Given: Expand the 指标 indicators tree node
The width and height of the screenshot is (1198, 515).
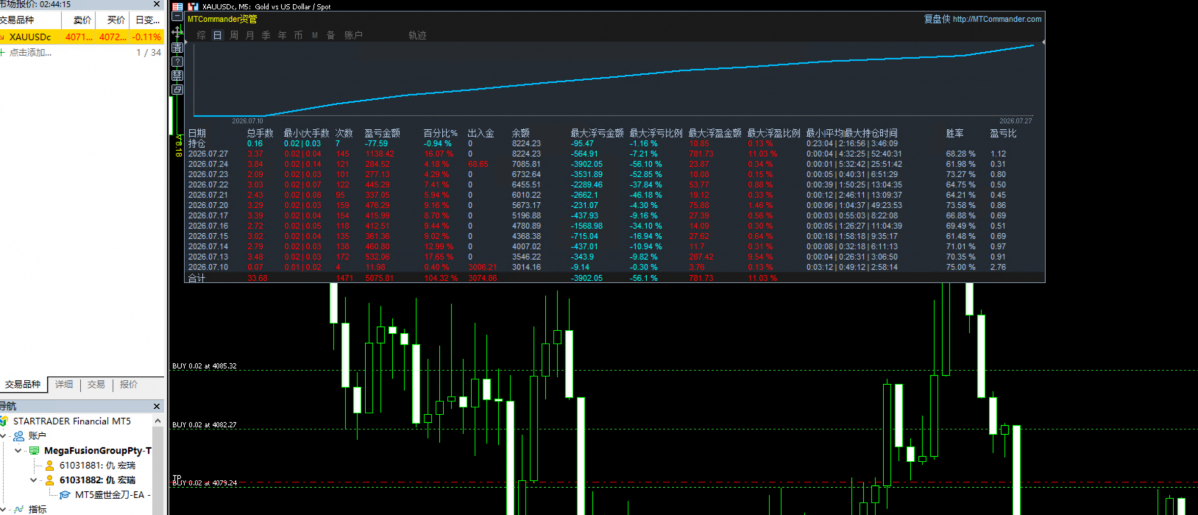Looking at the screenshot, I should point(3,510).
